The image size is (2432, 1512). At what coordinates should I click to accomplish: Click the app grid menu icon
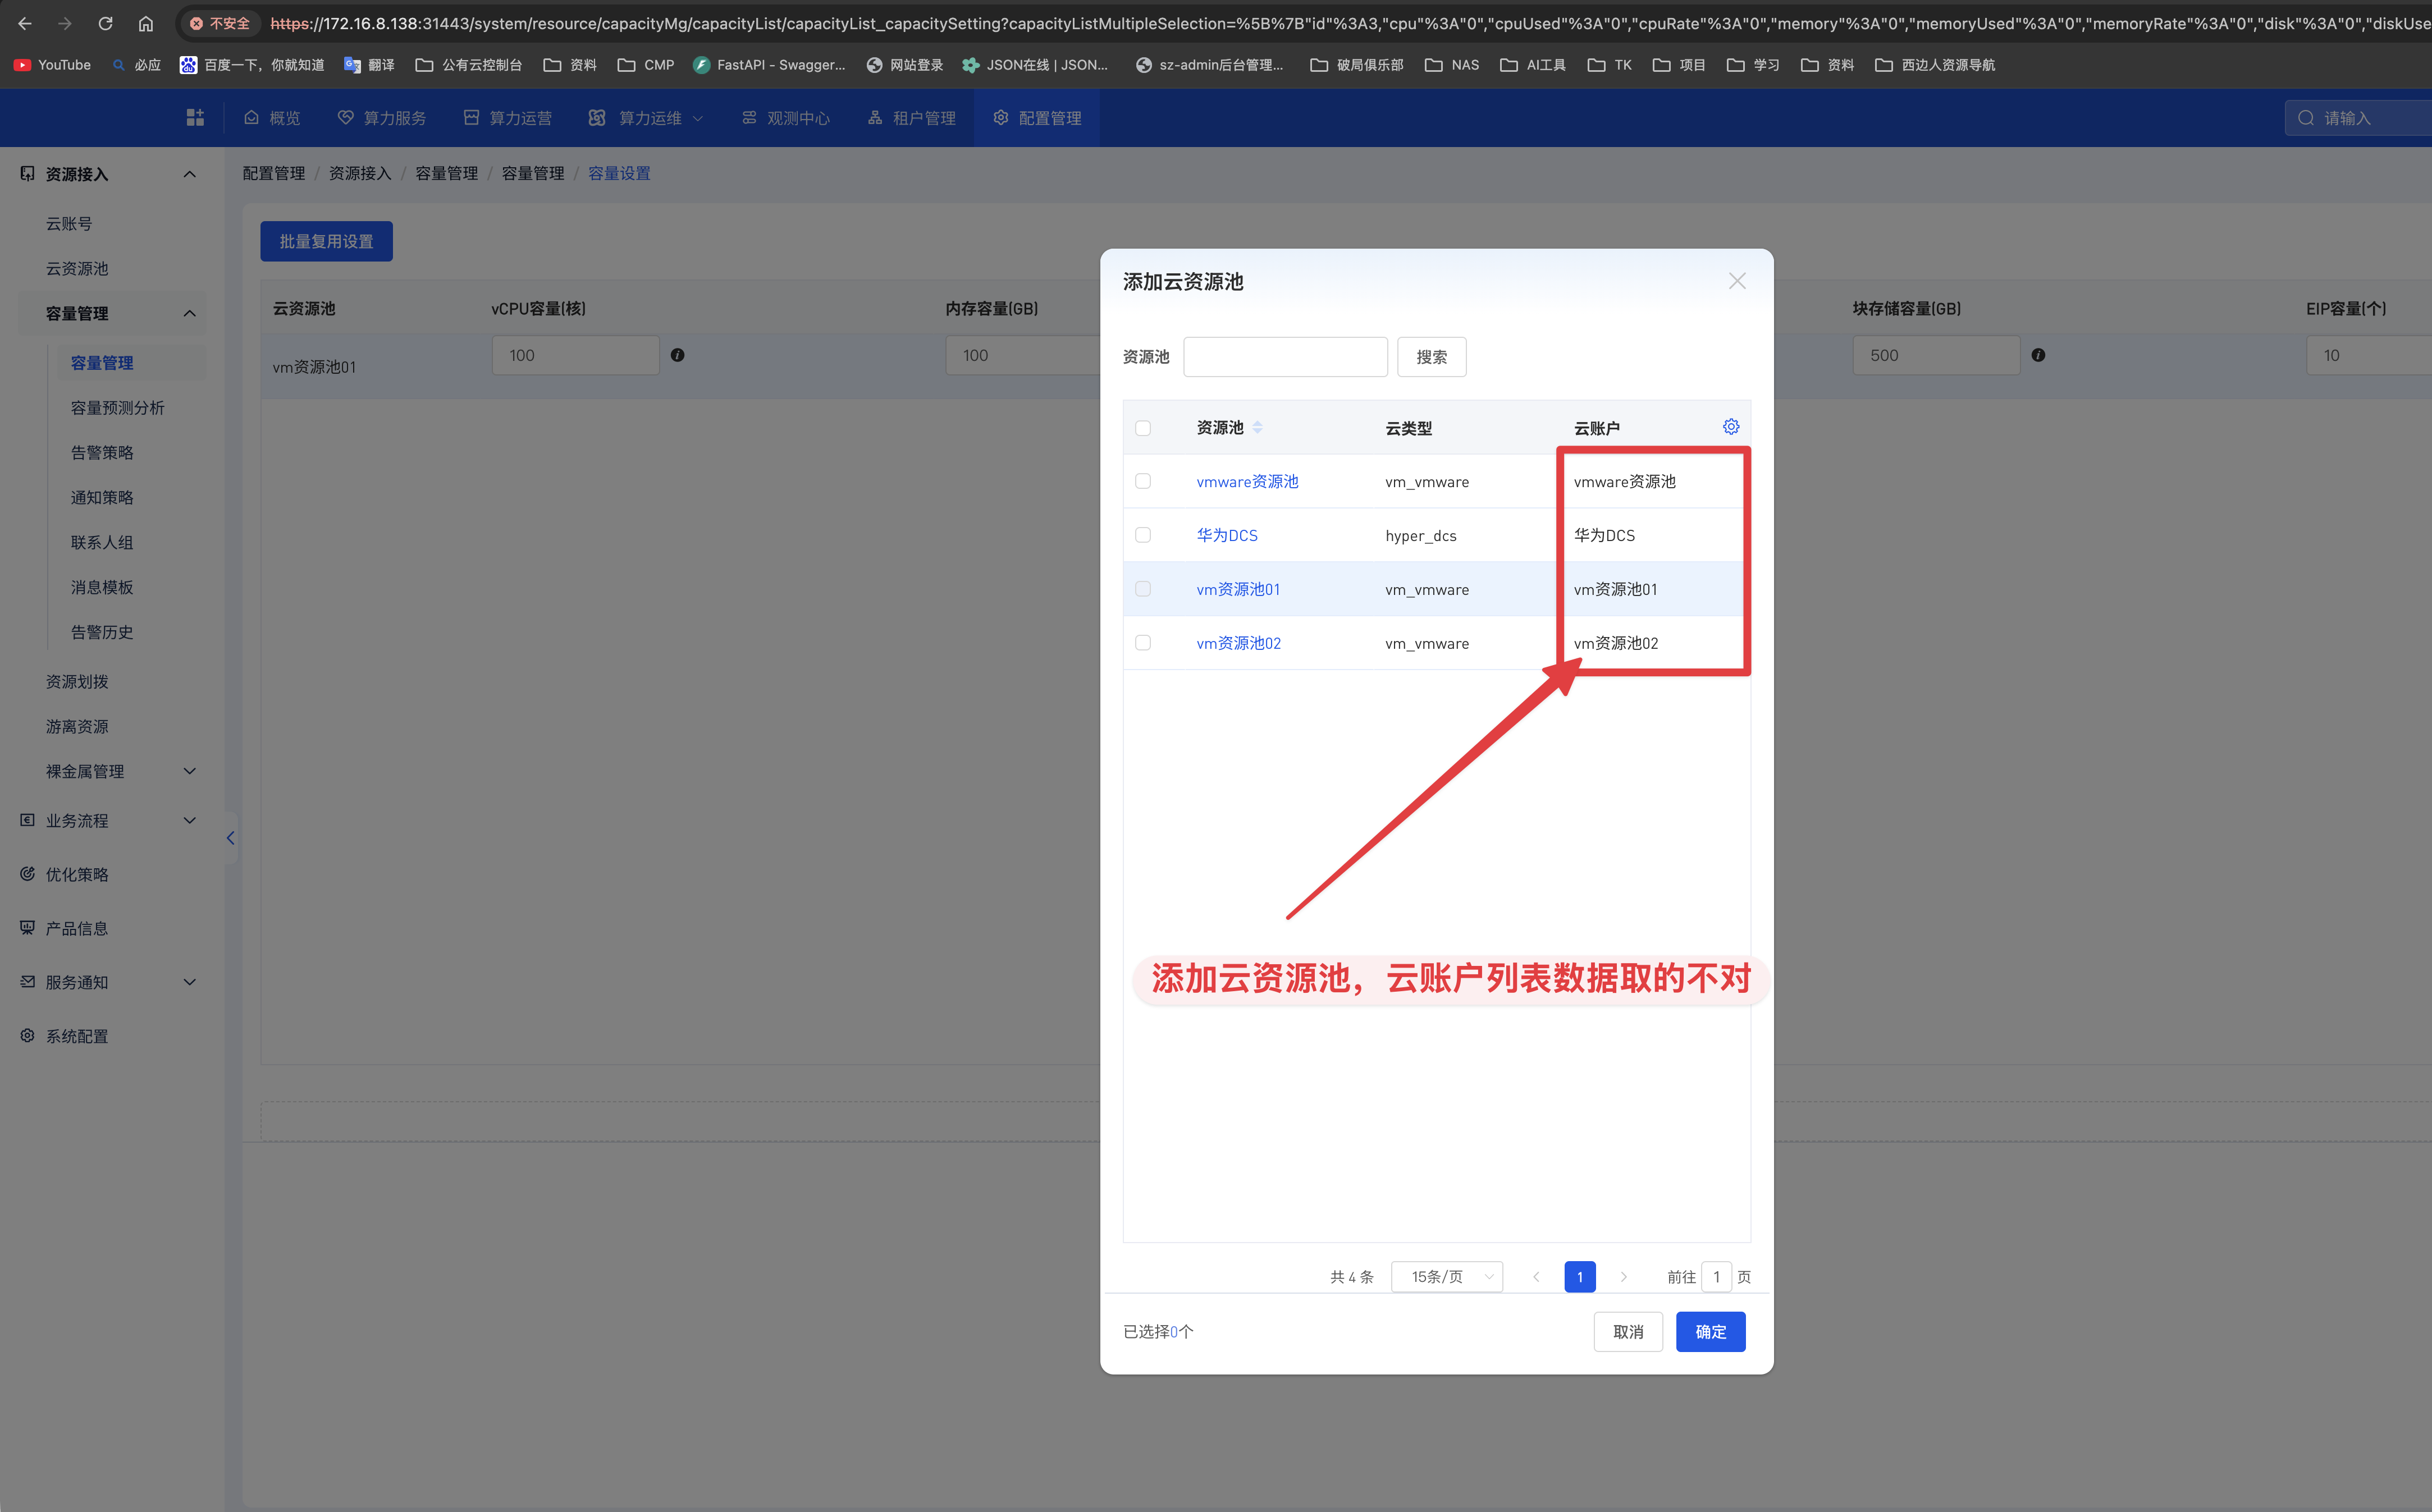(x=195, y=118)
